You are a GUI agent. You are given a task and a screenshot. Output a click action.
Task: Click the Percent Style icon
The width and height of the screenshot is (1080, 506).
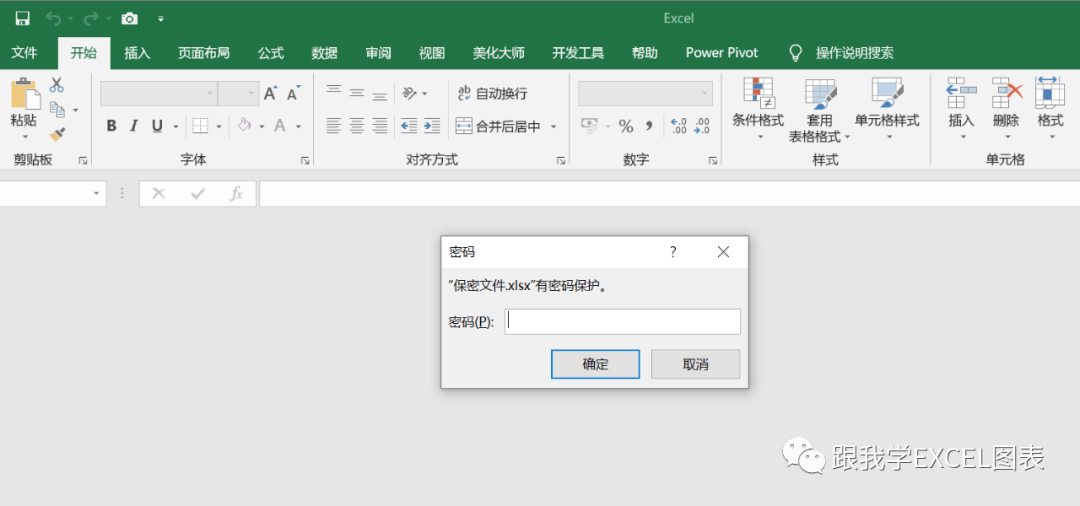point(625,126)
